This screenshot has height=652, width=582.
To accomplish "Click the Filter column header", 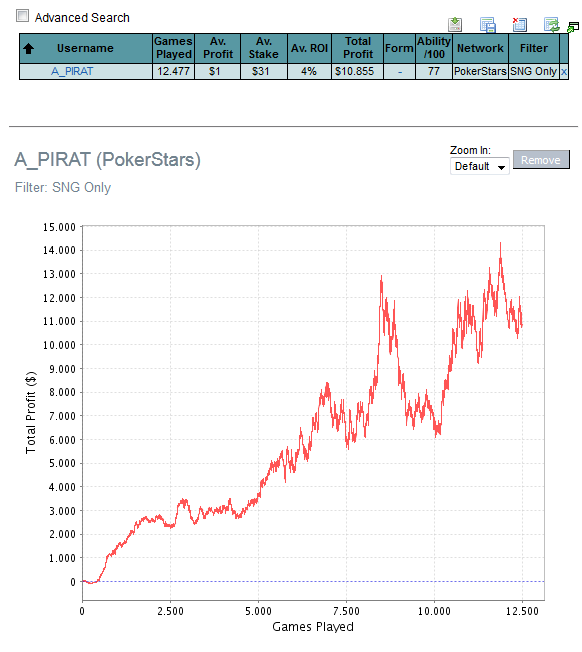I will pyautogui.click(x=534, y=48).
